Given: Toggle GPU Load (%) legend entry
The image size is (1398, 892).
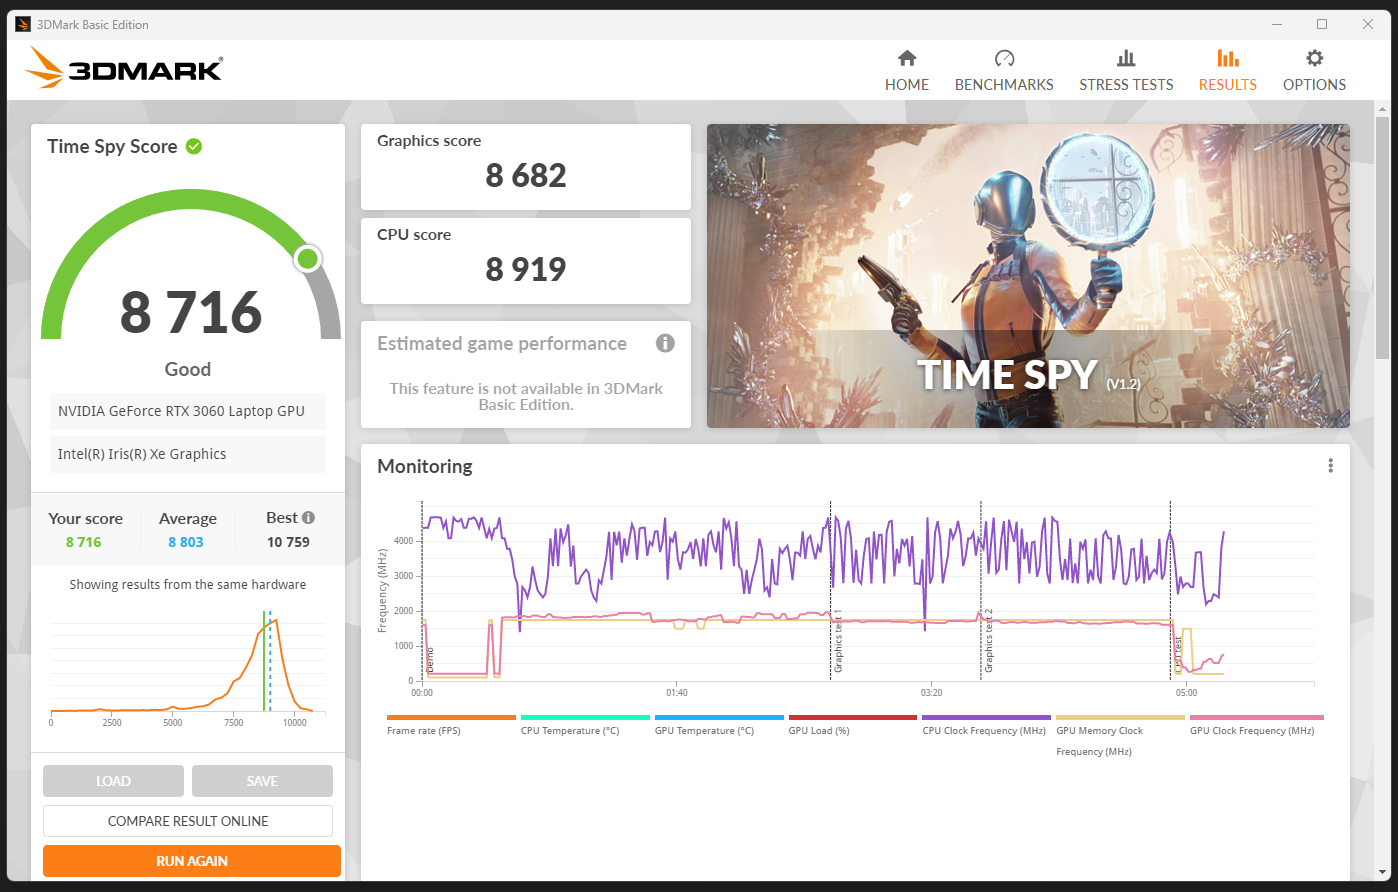Looking at the screenshot, I should click(852, 724).
